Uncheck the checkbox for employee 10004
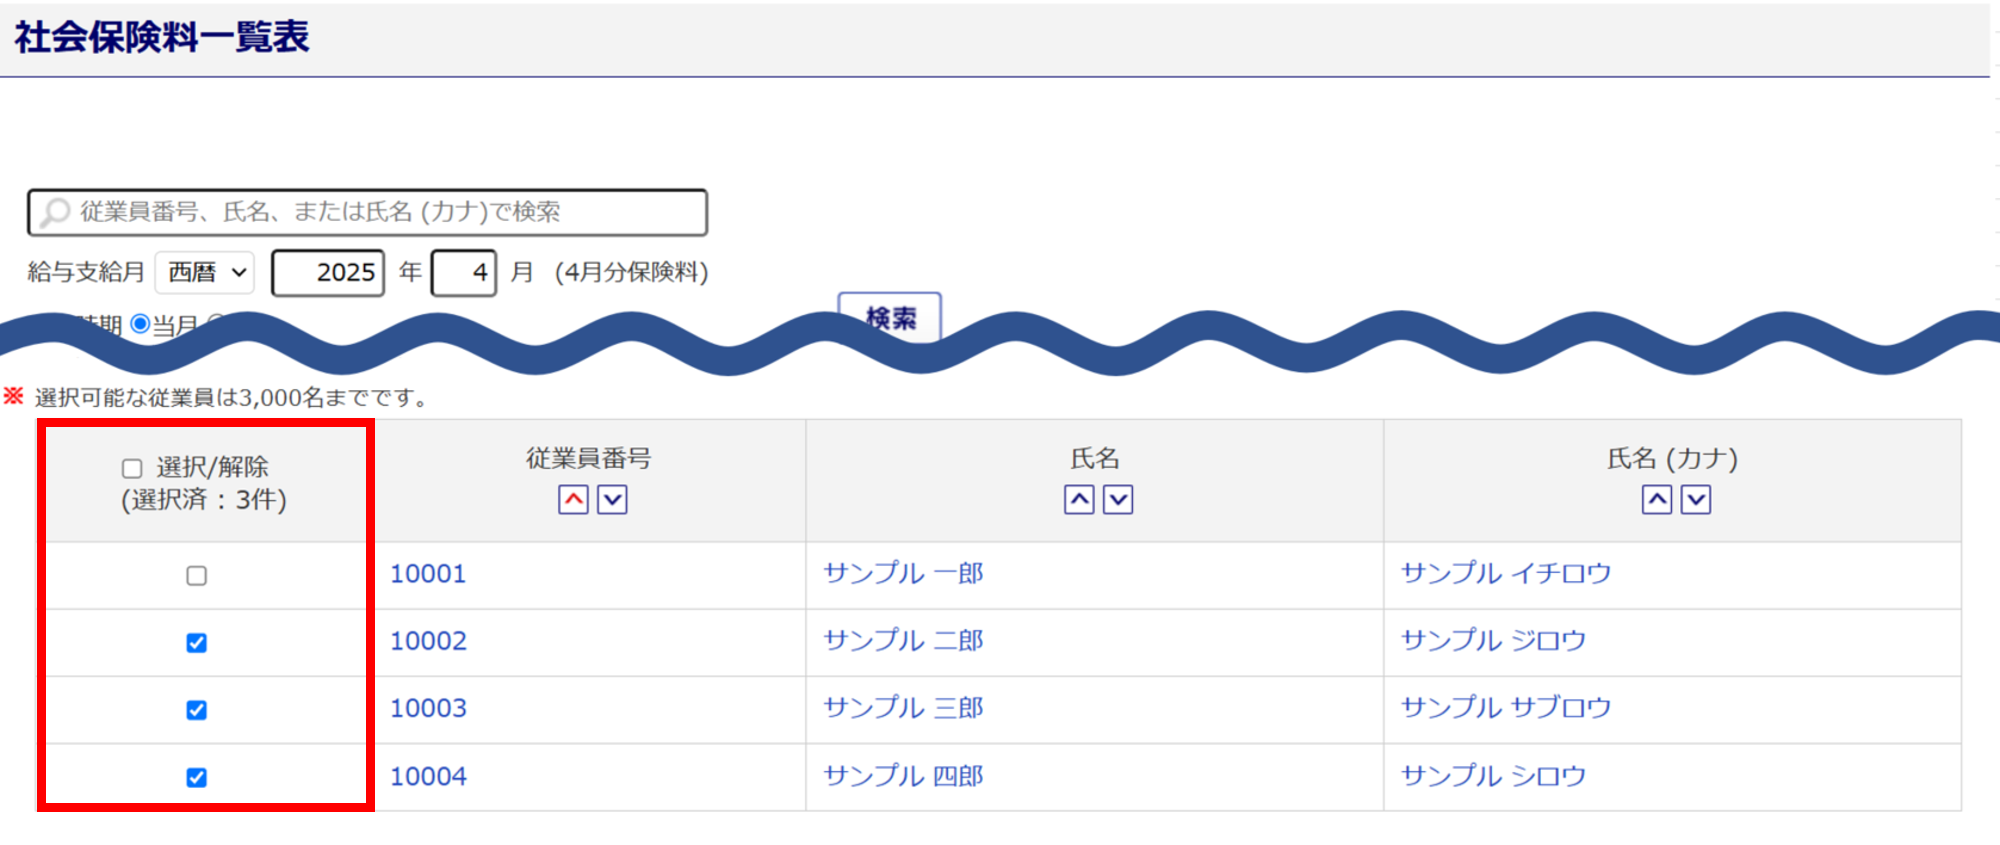 click(197, 777)
